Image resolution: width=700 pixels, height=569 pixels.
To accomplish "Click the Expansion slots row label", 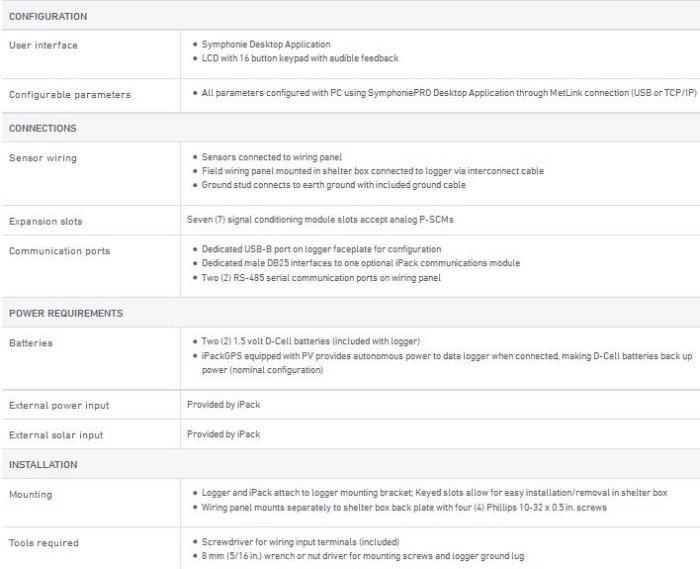I will 46,221.
